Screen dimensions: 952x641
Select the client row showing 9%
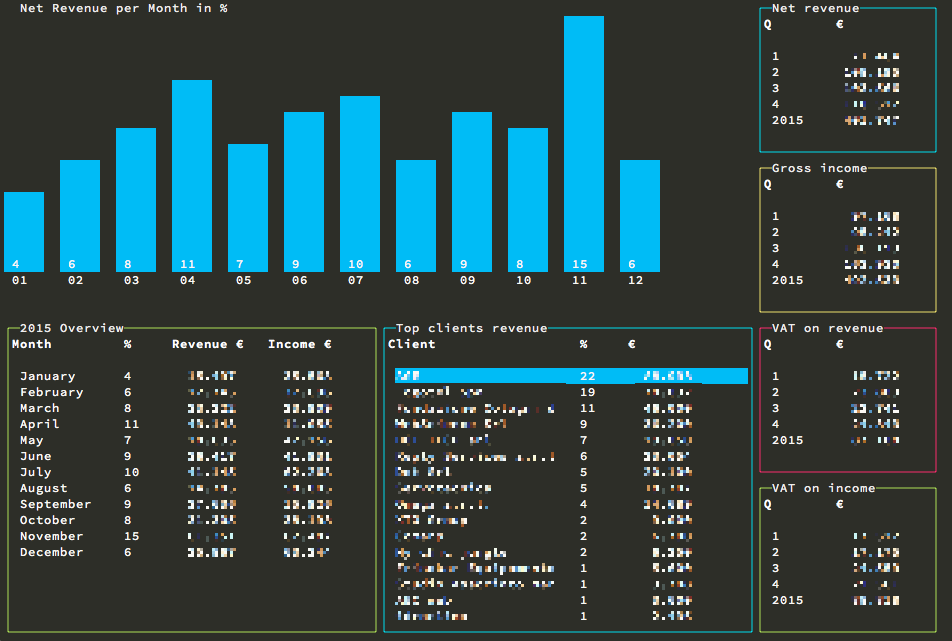543,424
